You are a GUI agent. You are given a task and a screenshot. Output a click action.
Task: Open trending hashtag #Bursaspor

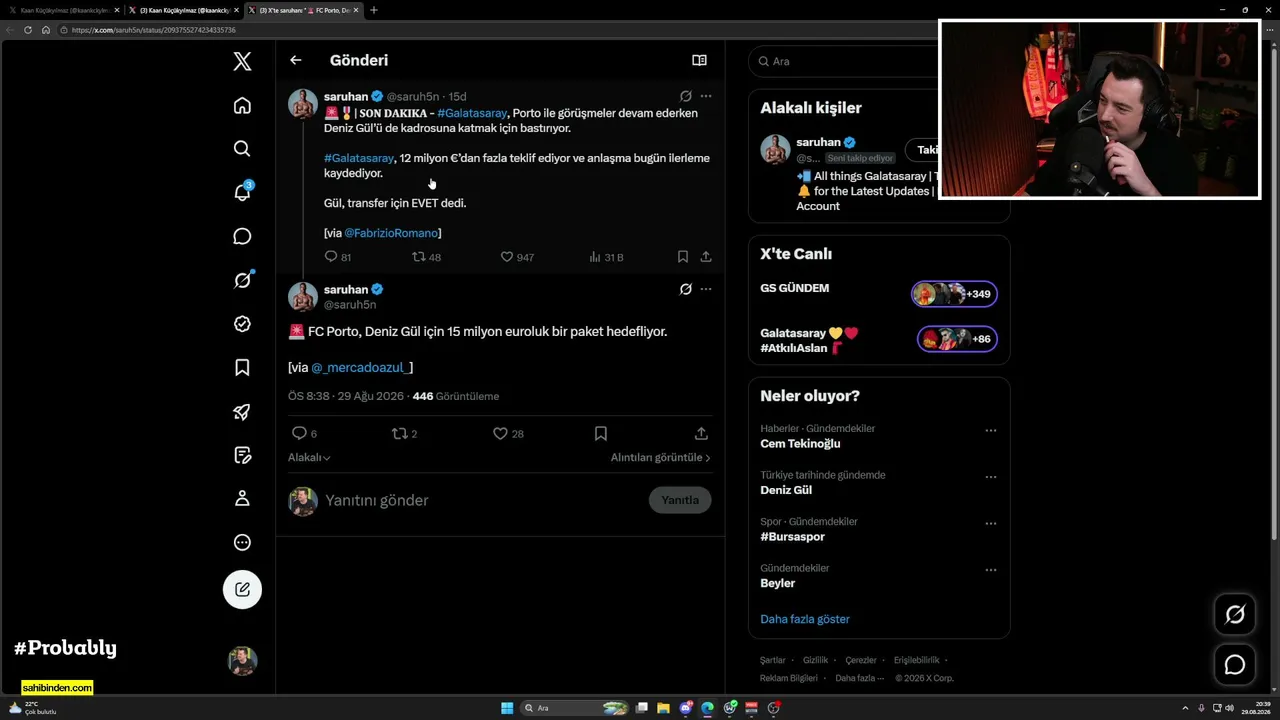coord(792,537)
